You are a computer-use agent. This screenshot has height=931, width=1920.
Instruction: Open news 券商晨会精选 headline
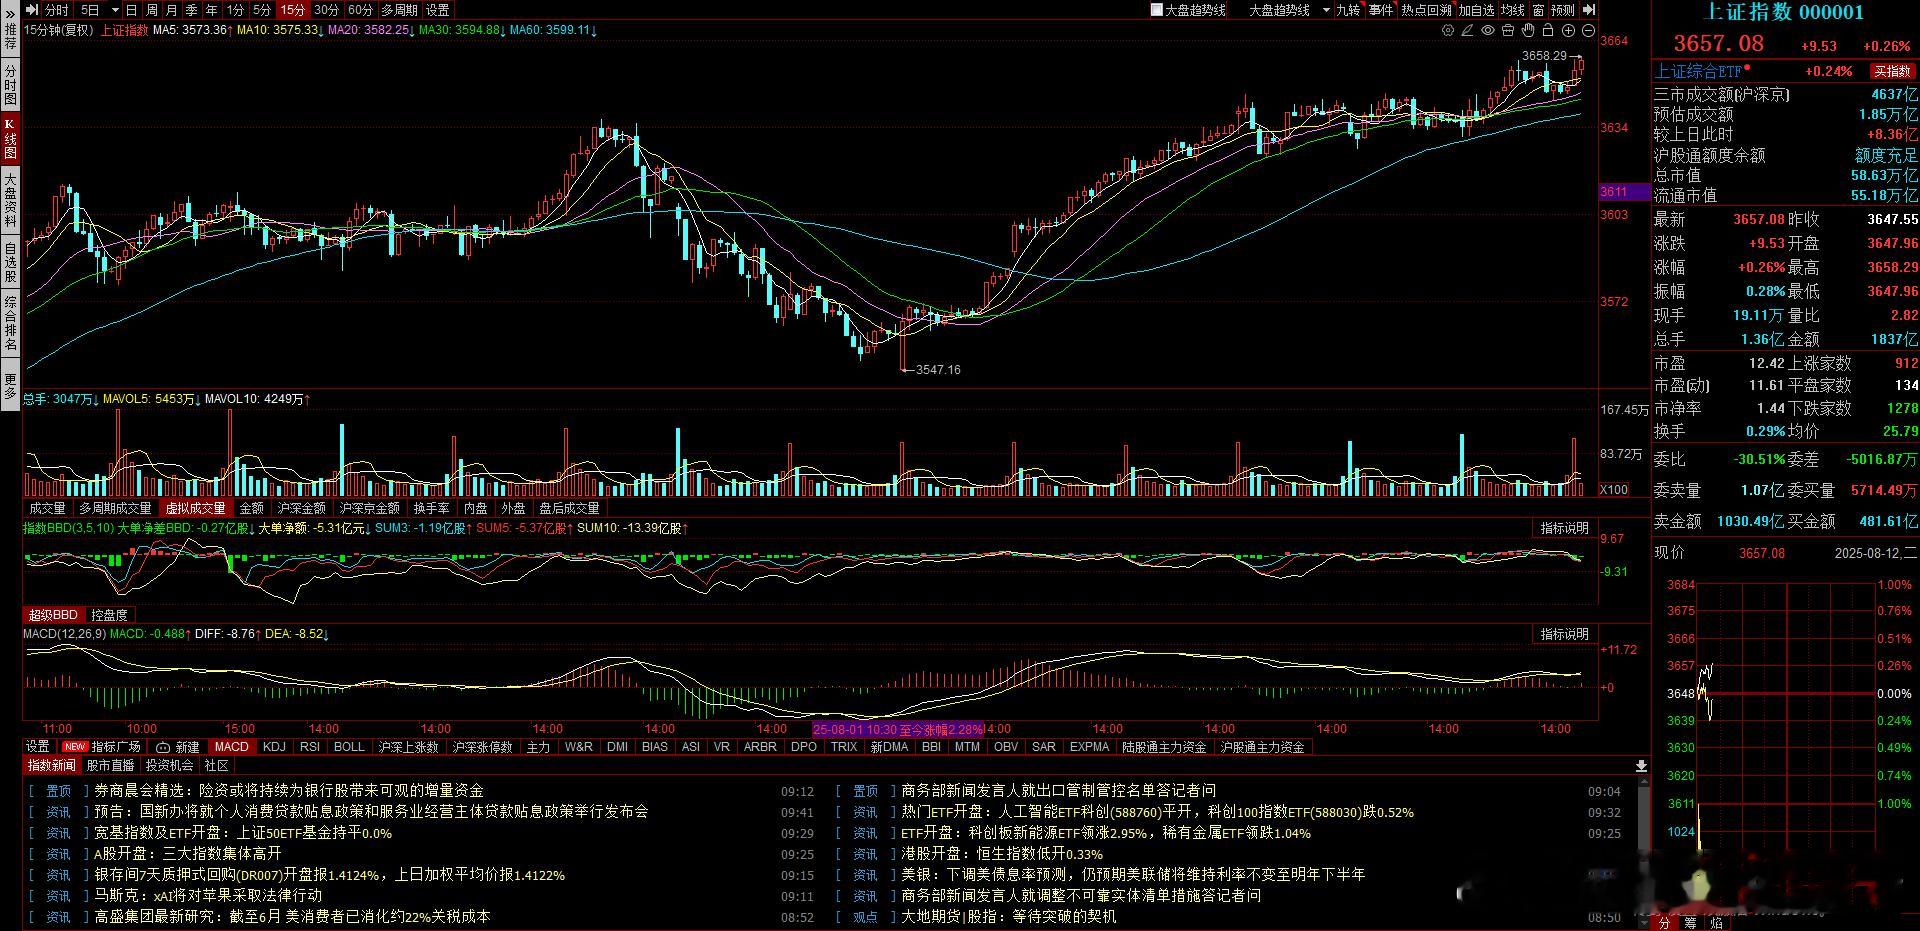point(288,791)
